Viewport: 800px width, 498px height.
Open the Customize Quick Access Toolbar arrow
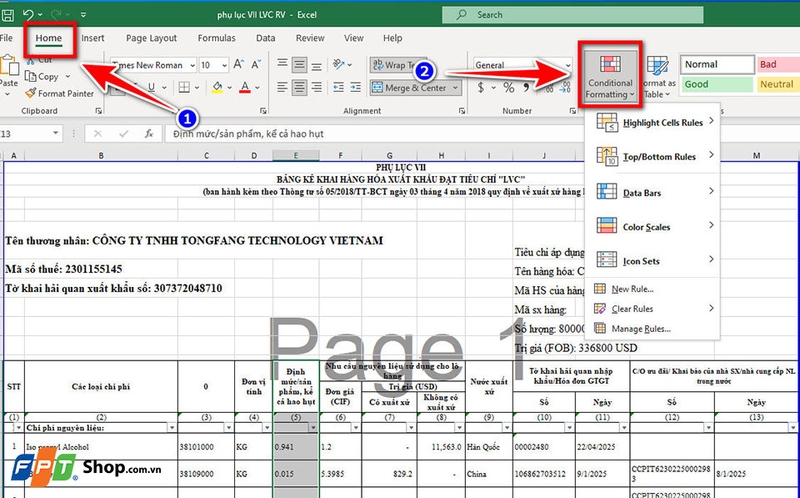[83, 15]
